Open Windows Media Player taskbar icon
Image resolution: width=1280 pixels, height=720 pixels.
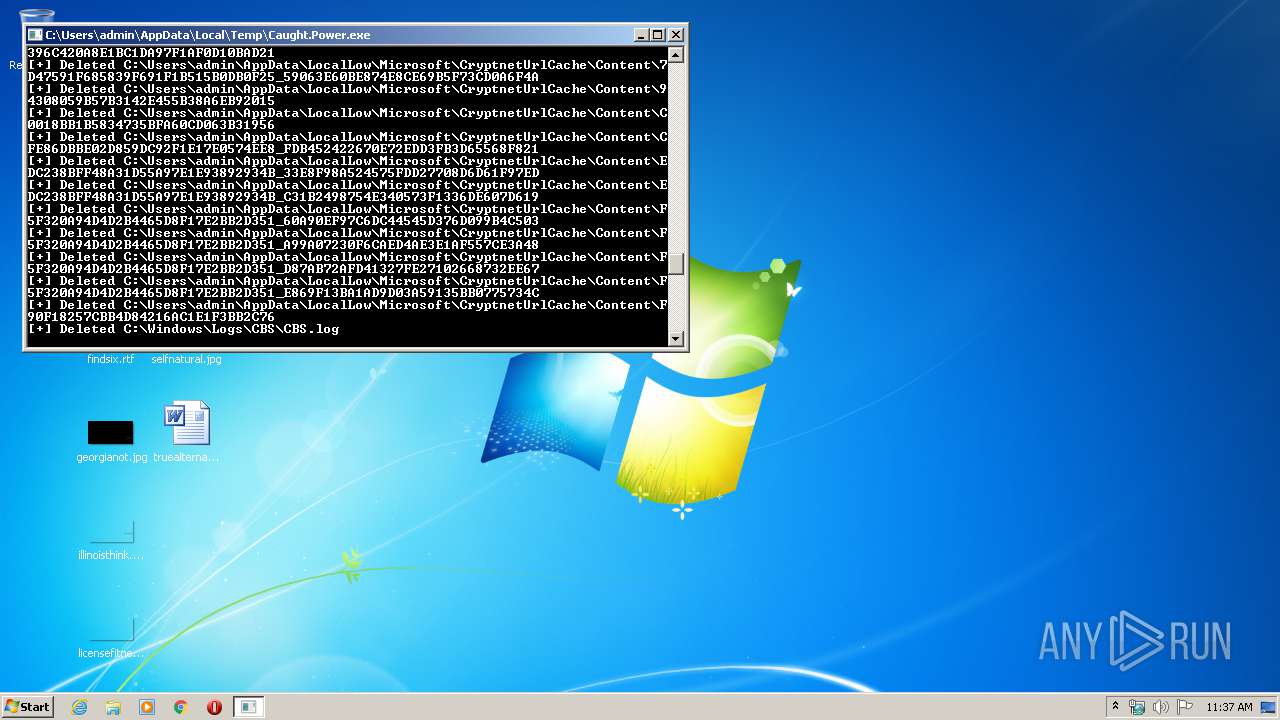pyautogui.click(x=147, y=707)
